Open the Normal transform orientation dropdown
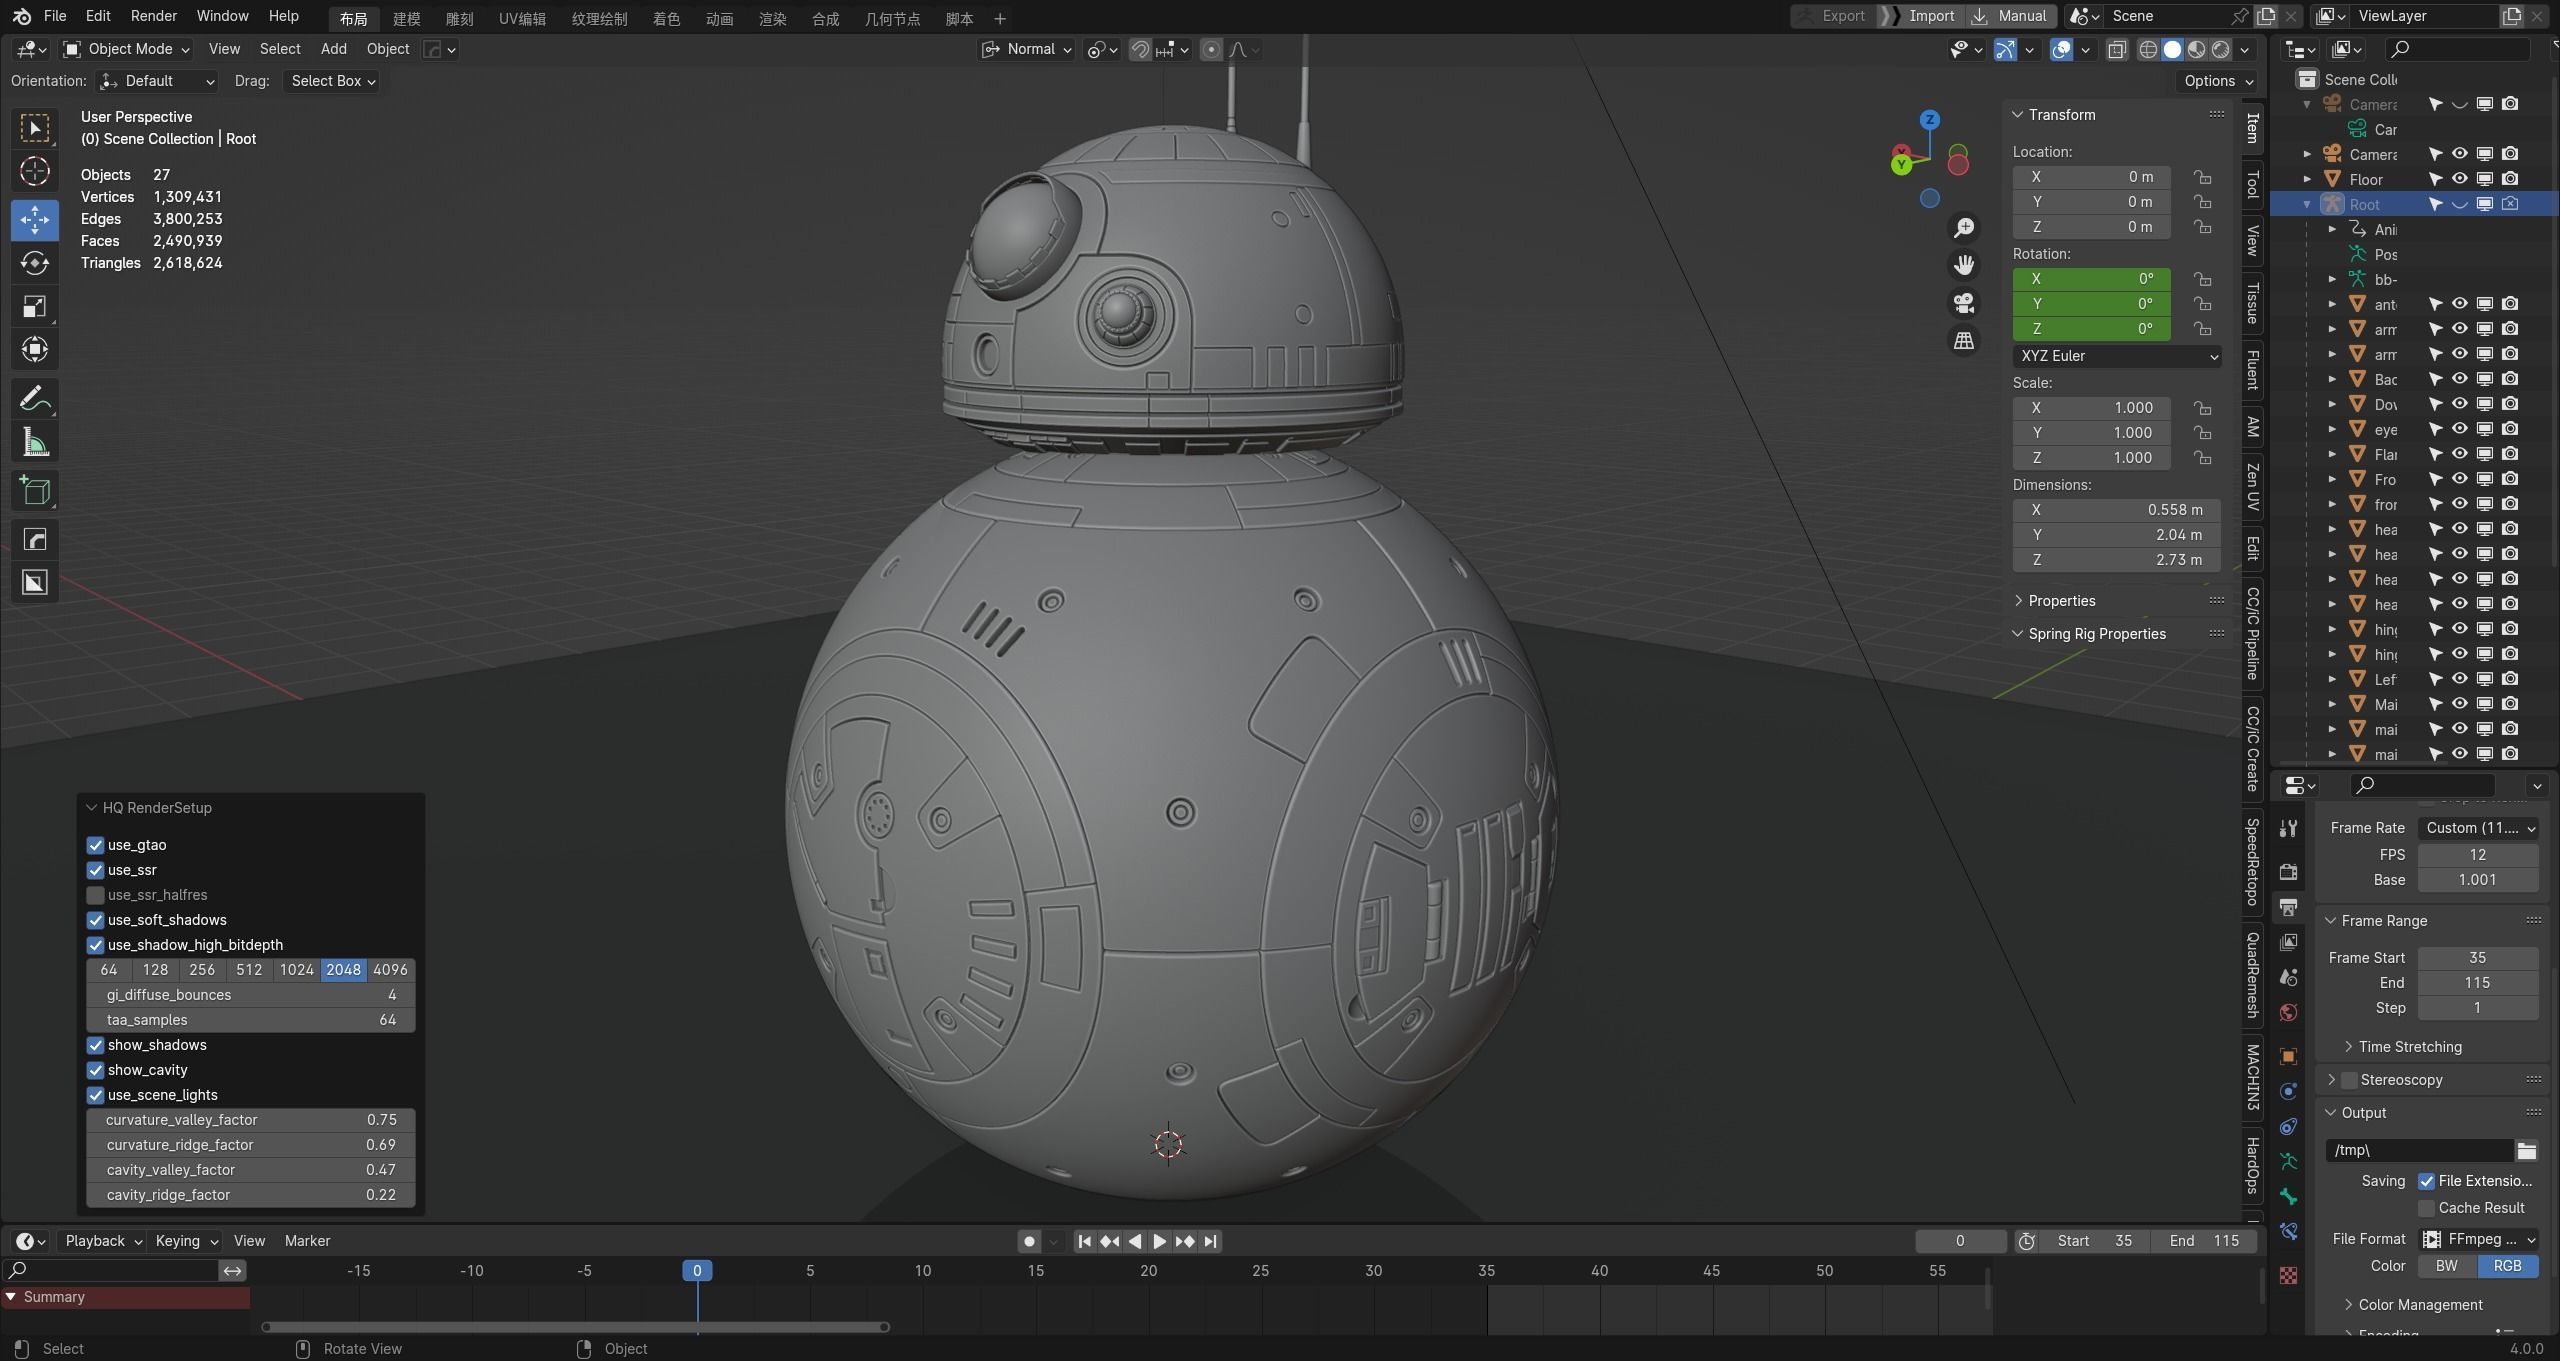The height and width of the screenshot is (1361, 2560). [x=1027, y=49]
